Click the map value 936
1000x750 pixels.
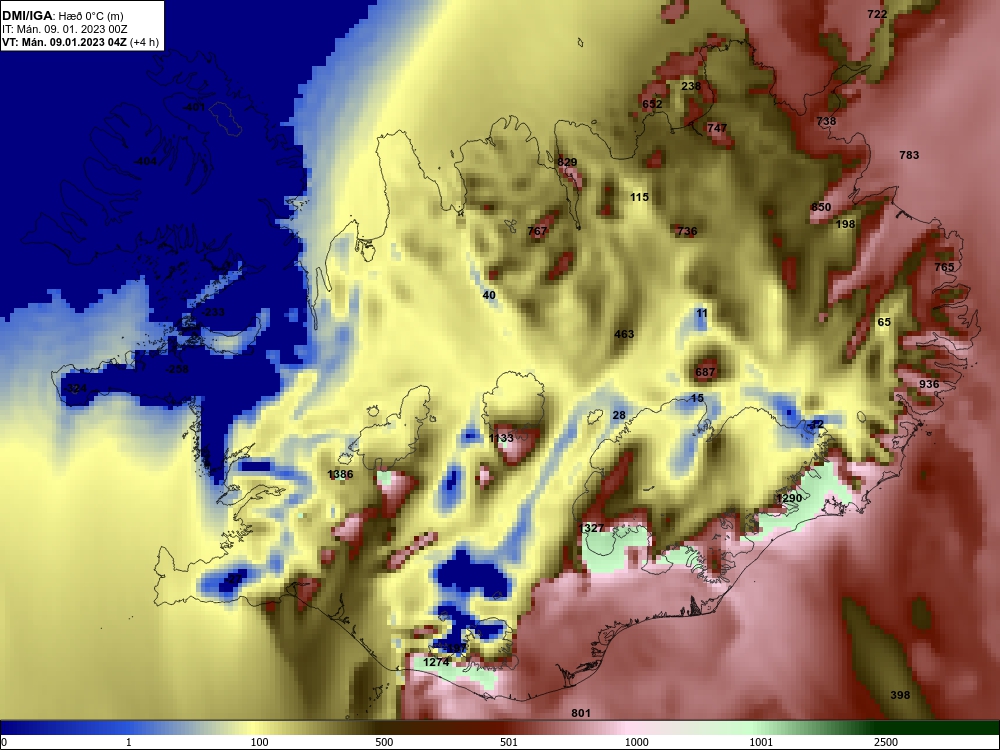(929, 384)
